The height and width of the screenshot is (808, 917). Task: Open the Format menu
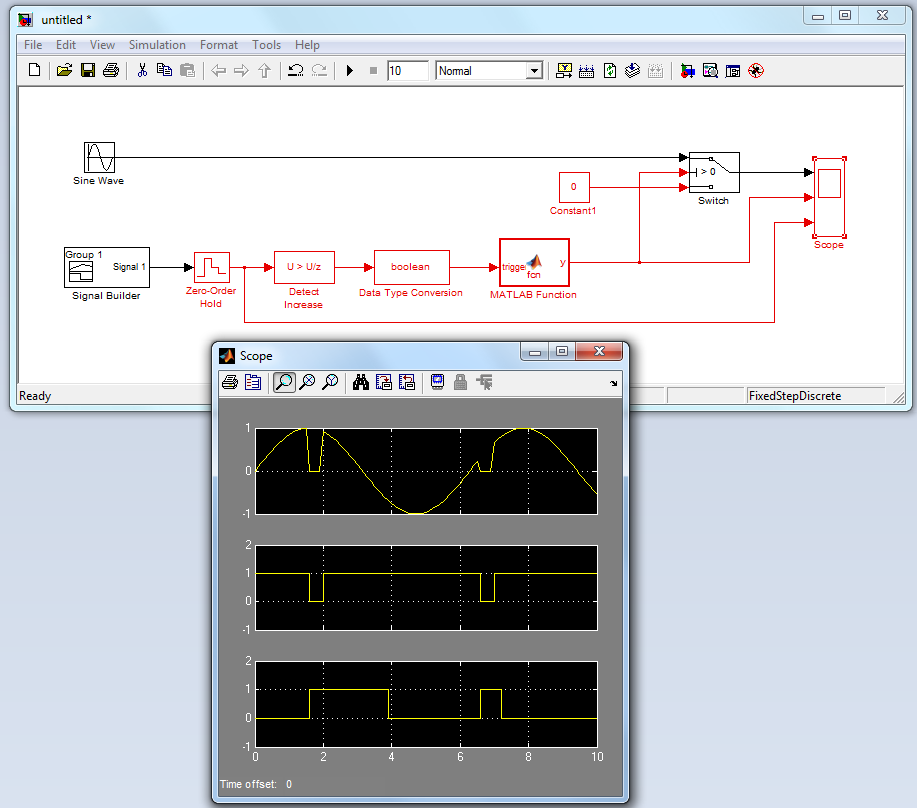(219, 45)
